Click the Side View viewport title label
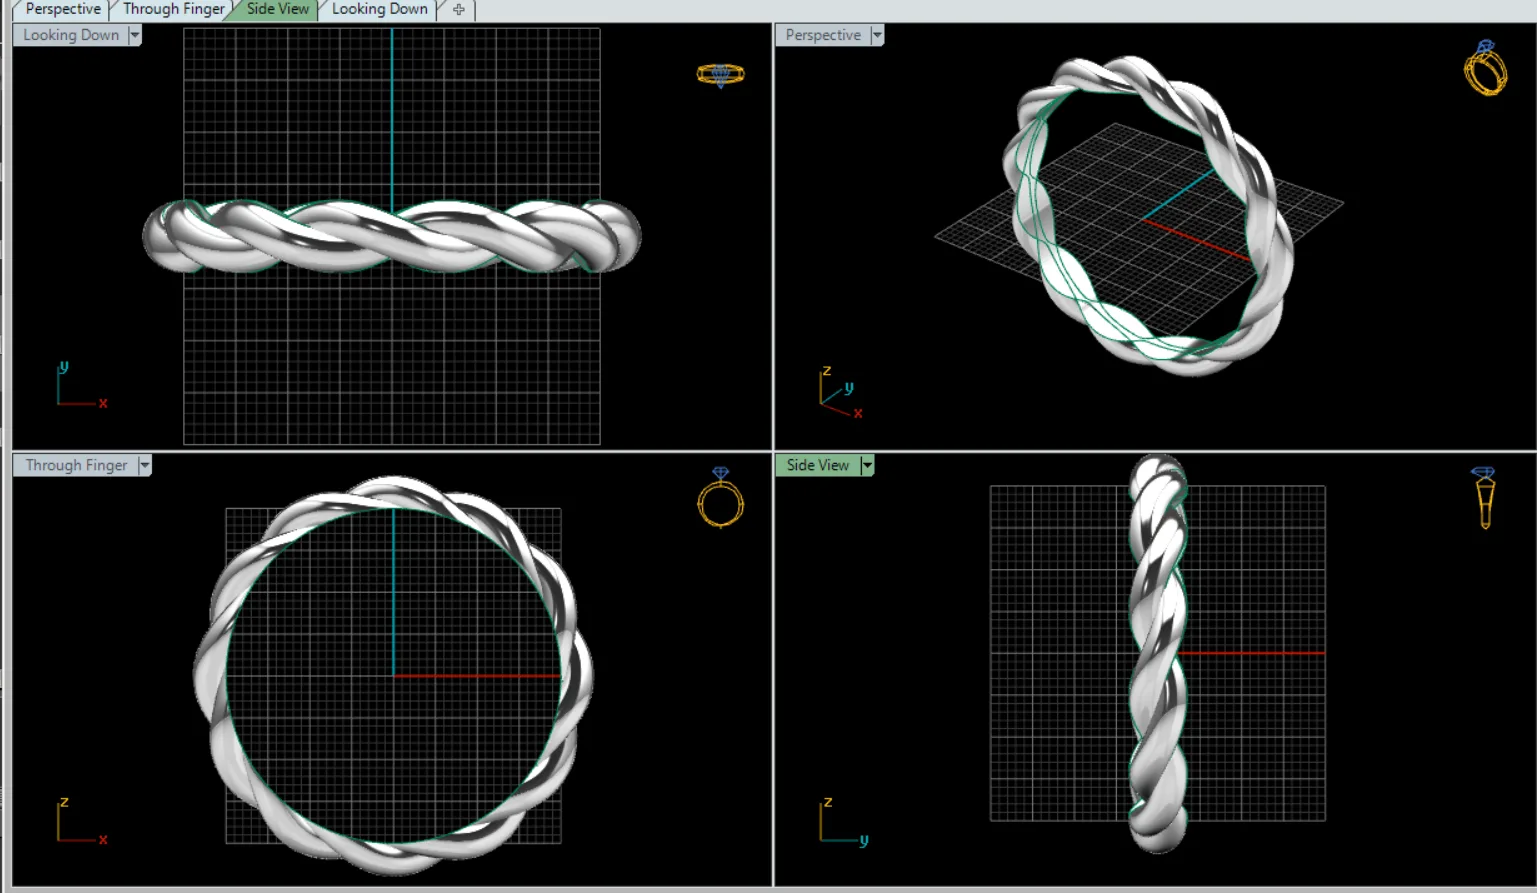 click(x=818, y=465)
